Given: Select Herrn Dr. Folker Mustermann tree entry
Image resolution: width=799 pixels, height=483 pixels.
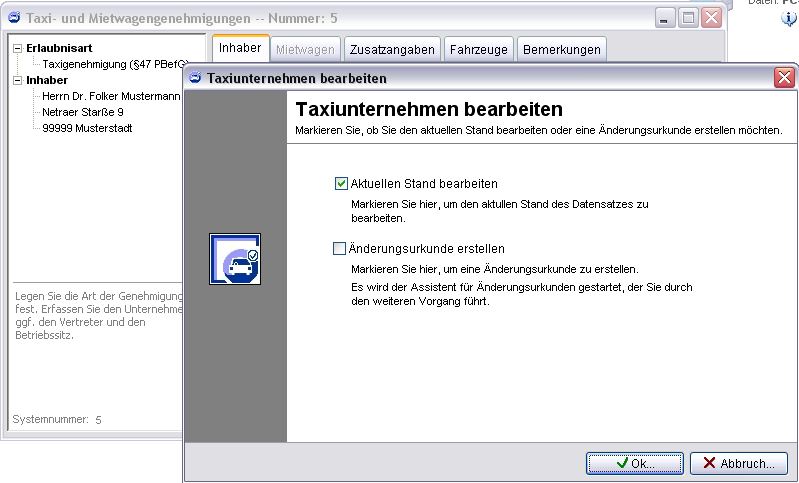Looking at the screenshot, I should (x=110, y=96).
